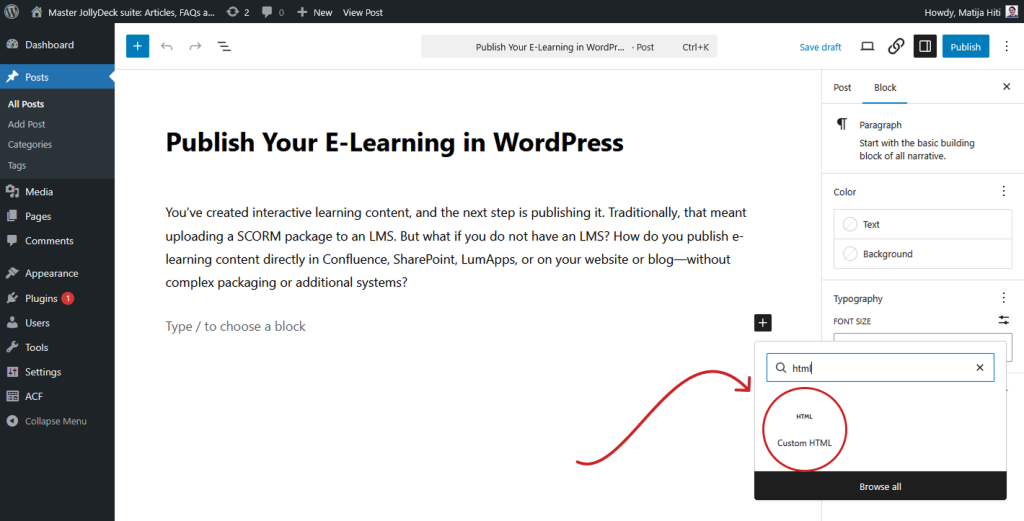Toggle custom font size controls
This screenshot has height=521, width=1024.
1003,320
